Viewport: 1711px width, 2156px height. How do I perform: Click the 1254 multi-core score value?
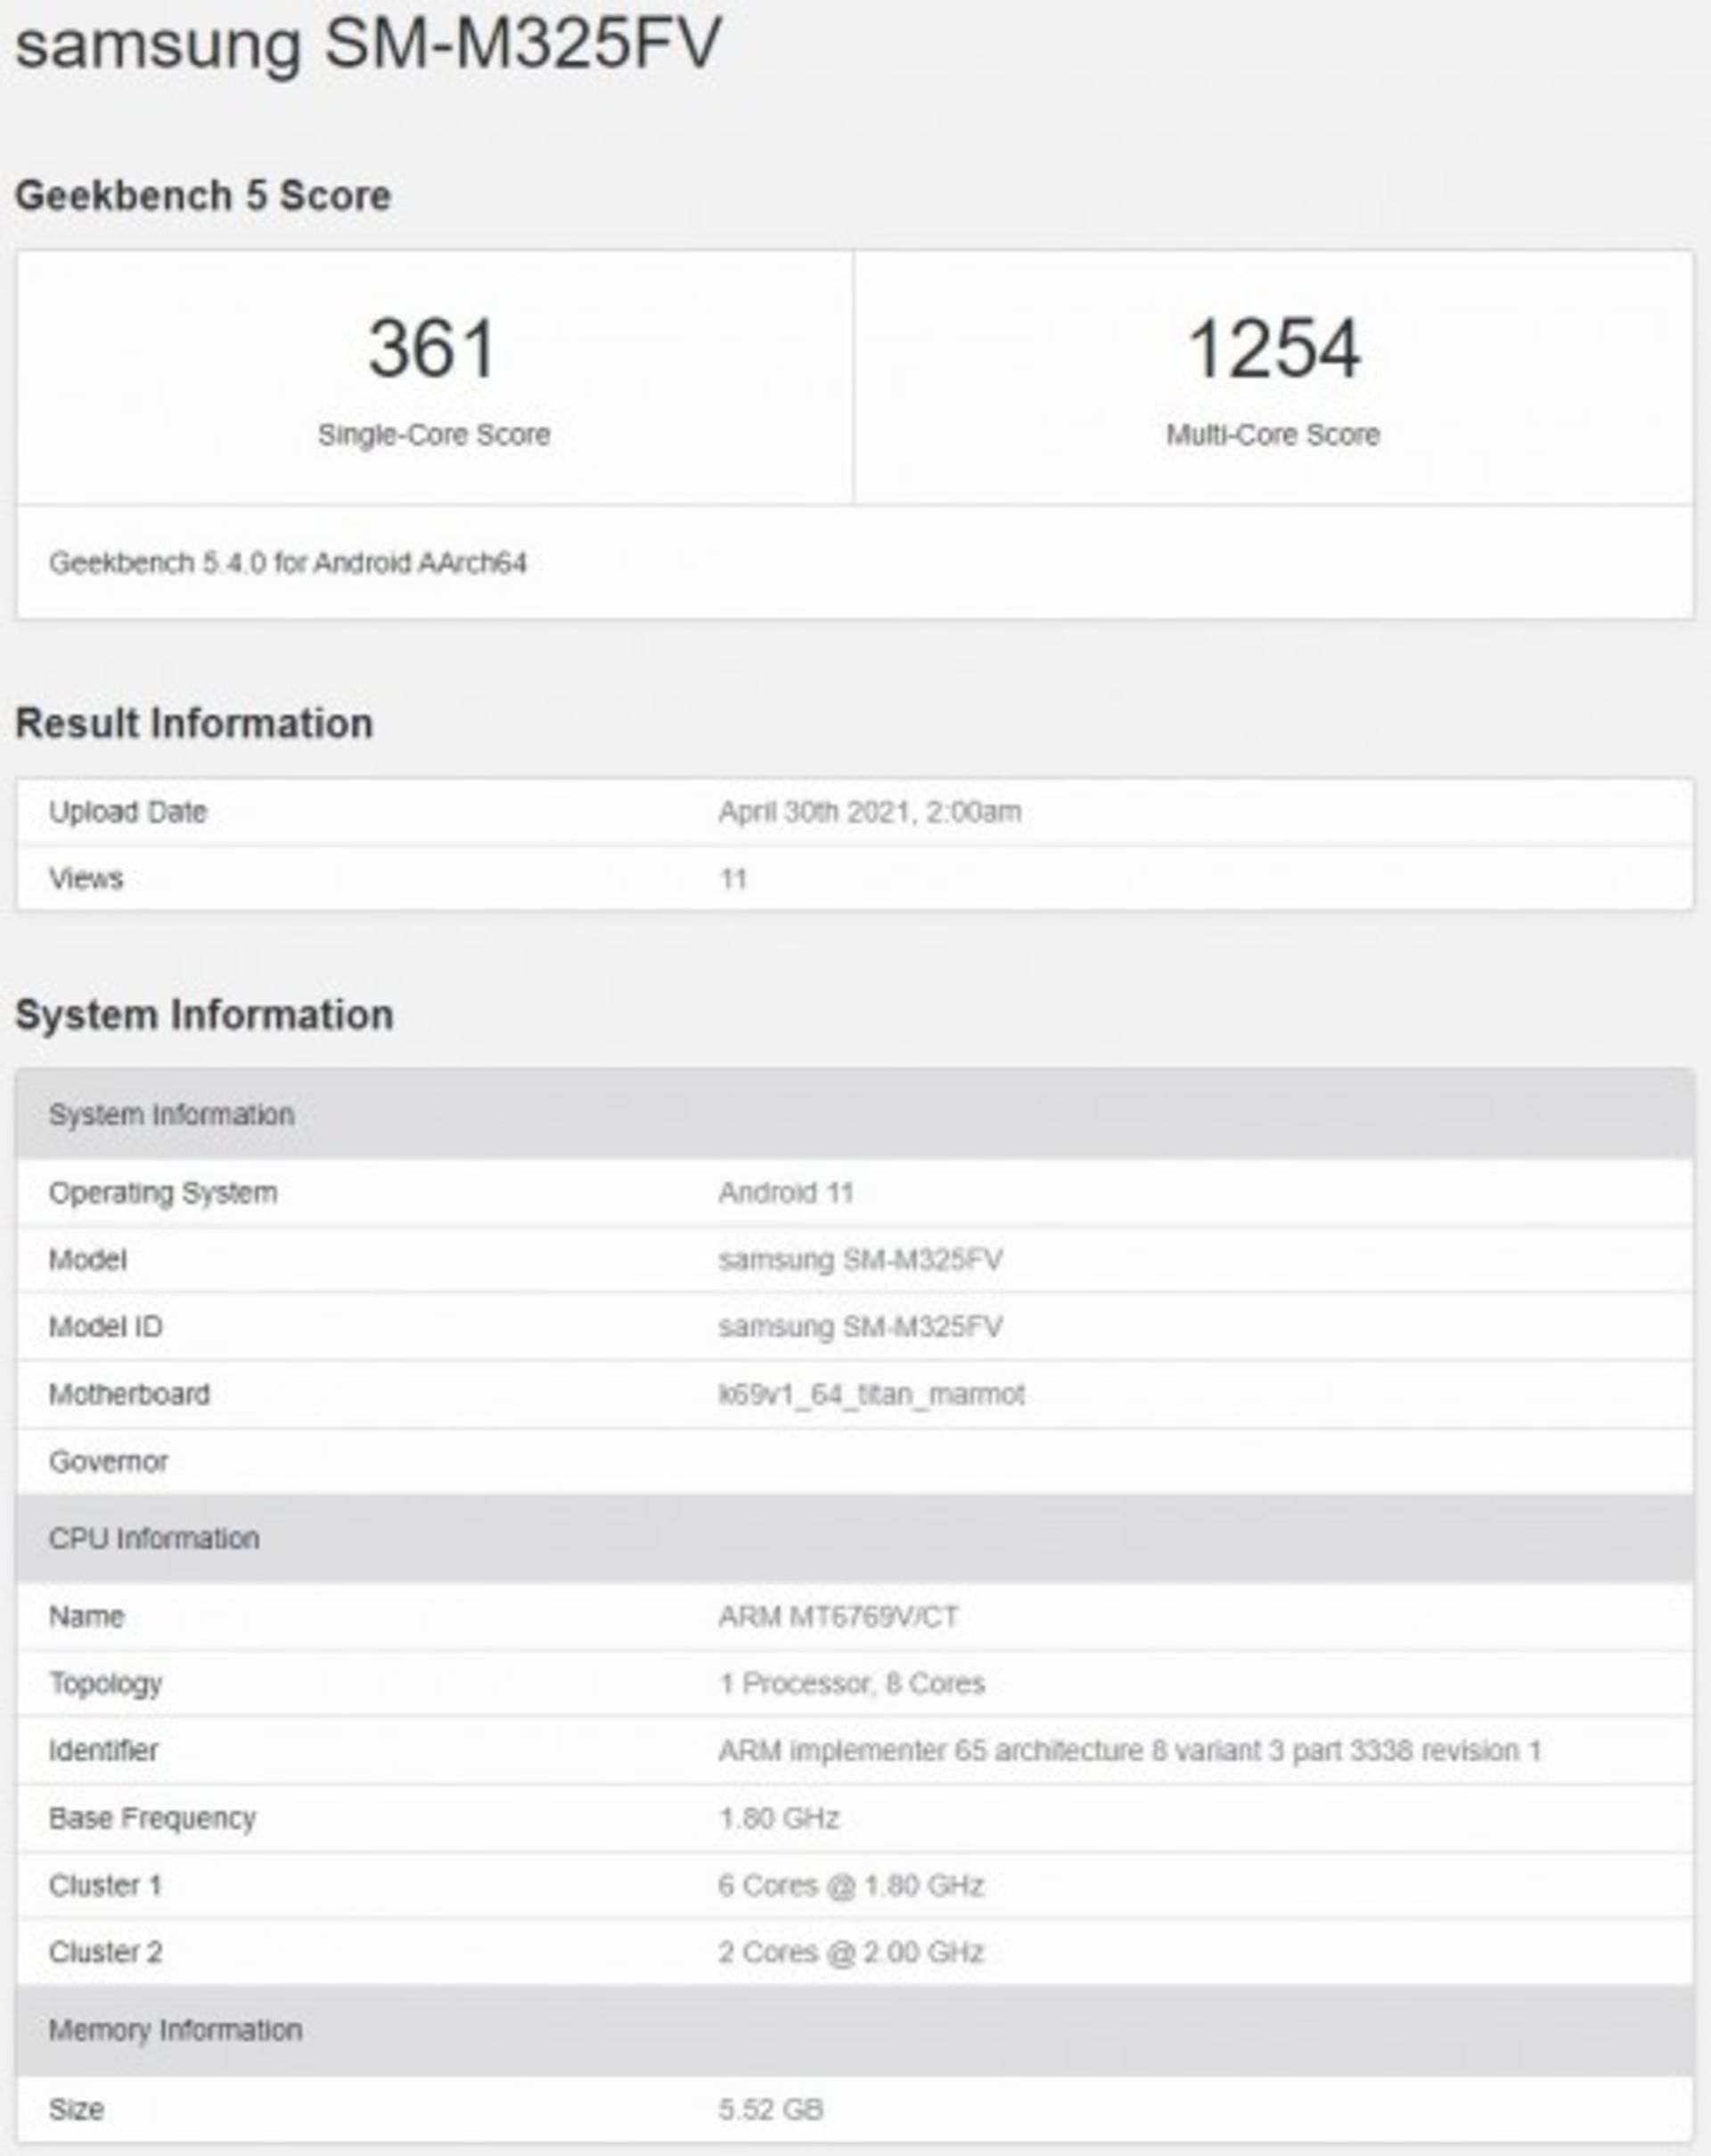1272,348
